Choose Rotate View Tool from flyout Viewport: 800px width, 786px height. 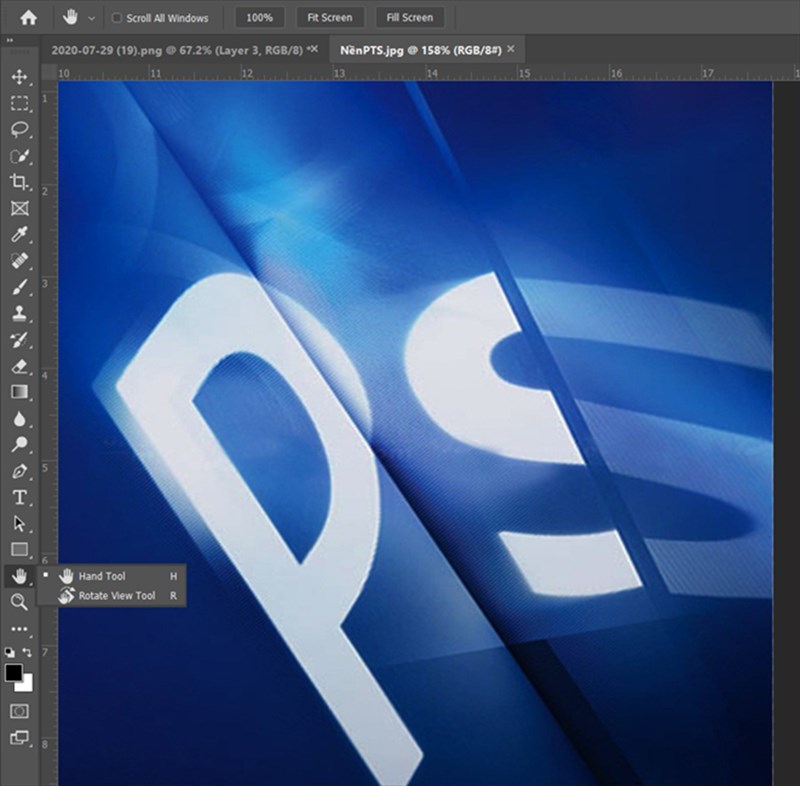[117, 596]
